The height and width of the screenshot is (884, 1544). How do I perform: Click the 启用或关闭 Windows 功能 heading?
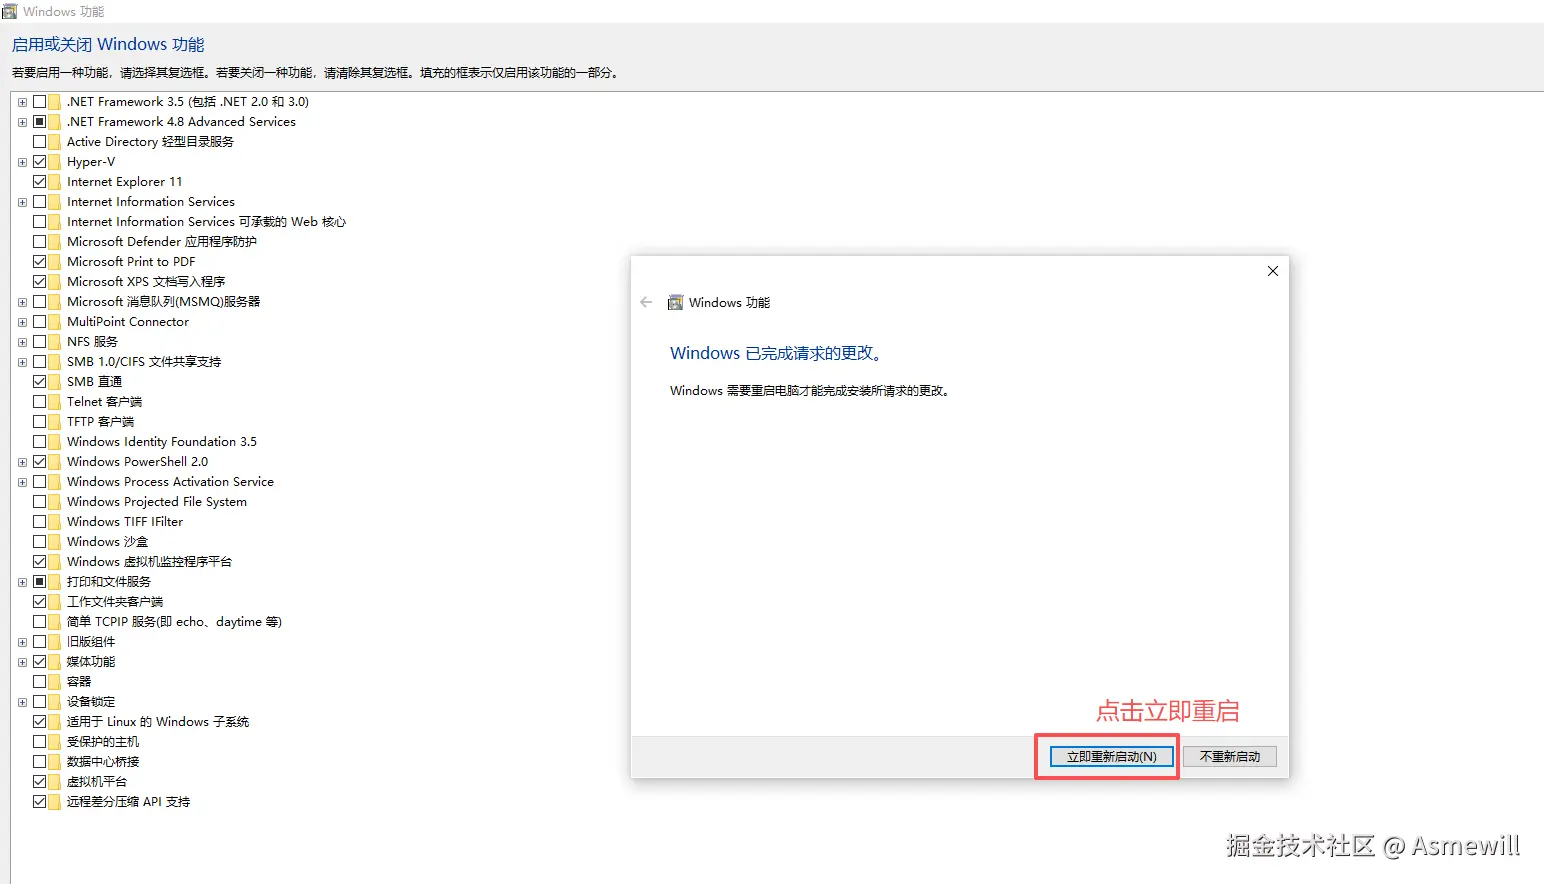[x=108, y=45]
